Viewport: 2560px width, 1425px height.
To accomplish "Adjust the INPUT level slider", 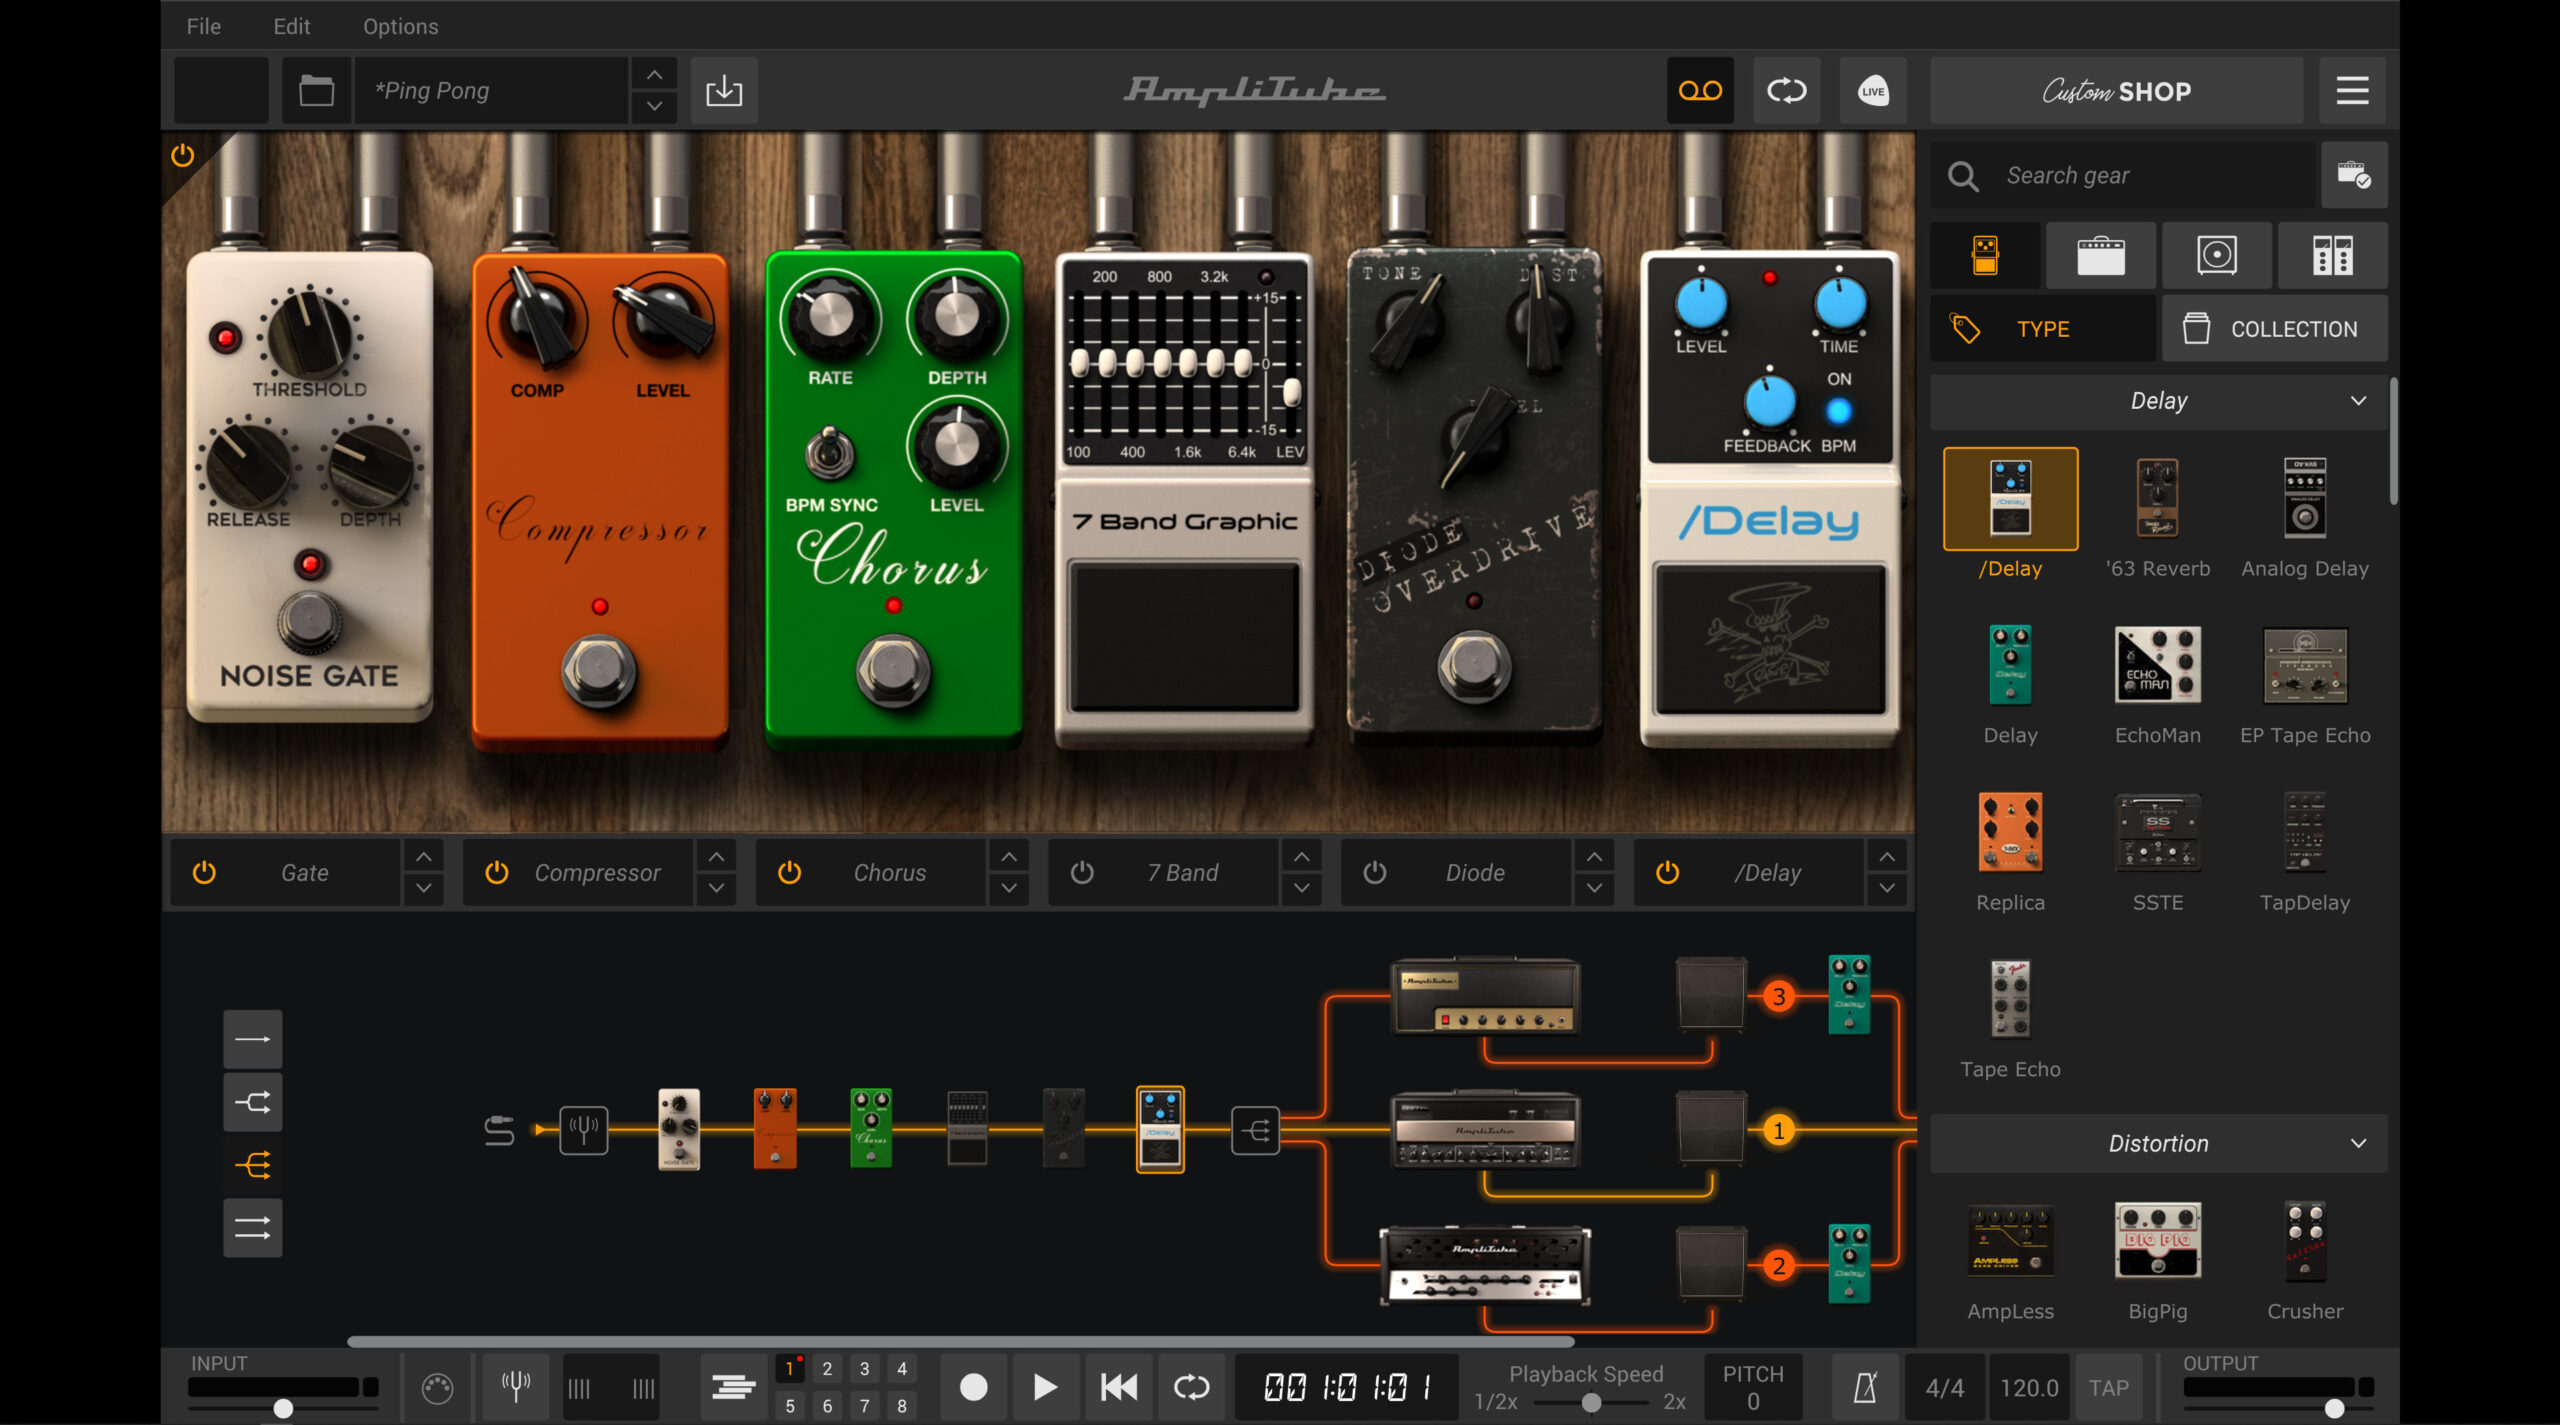I will tap(283, 1408).
